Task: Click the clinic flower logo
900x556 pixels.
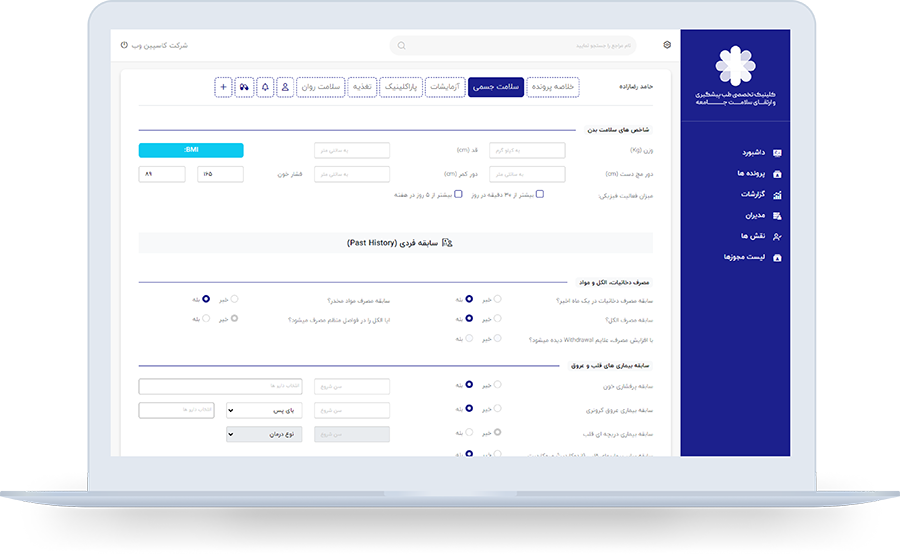Action: click(x=735, y=66)
